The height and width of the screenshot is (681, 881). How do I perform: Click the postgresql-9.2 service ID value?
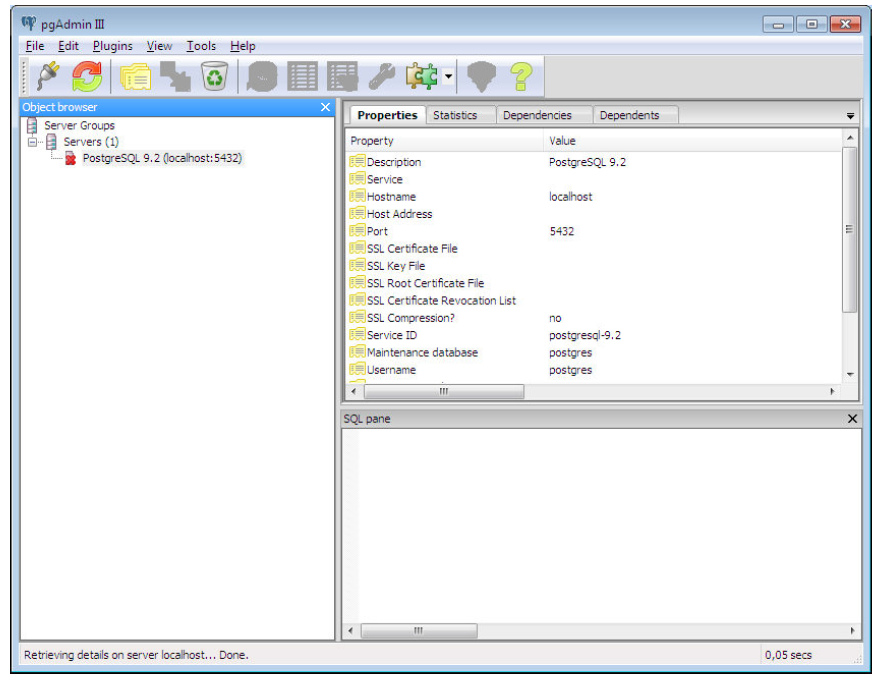[x=585, y=335]
